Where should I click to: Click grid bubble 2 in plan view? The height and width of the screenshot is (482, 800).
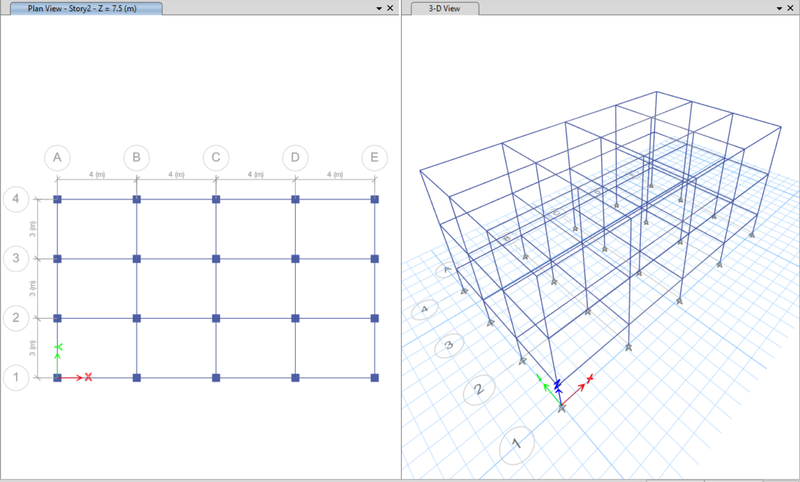[x=16, y=318]
